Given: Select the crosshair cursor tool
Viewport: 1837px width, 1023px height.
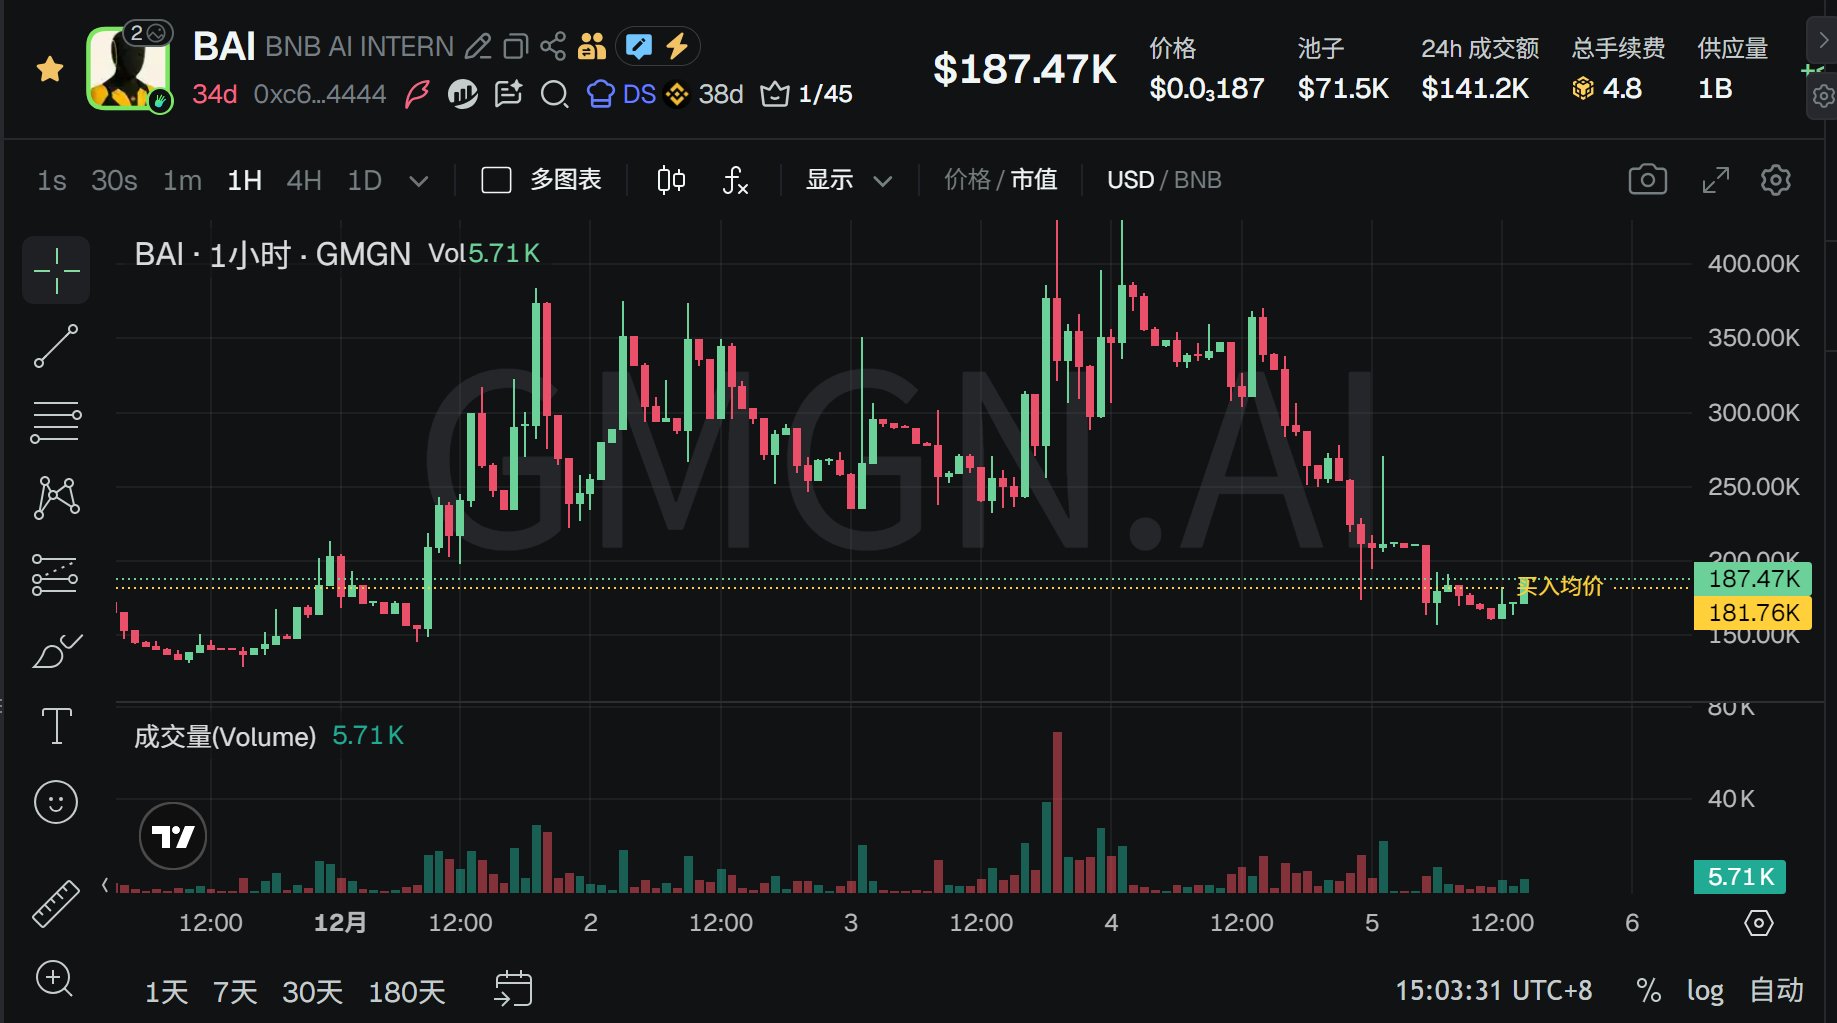Looking at the screenshot, I should [x=56, y=270].
